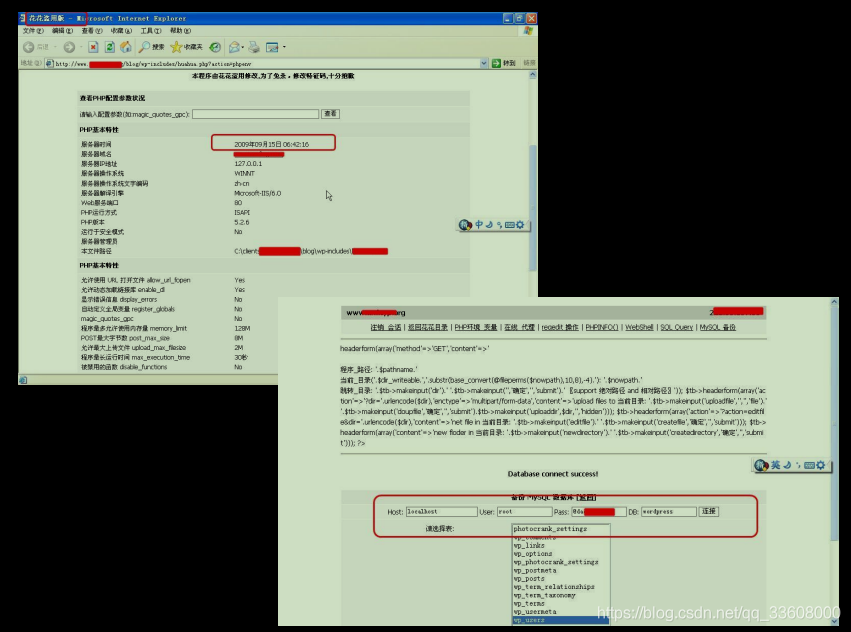The height and width of the screenshot is (632, 851).
Task: Toggle the 中 language mode on upper IME toolbar
Action: coord(479,224)
